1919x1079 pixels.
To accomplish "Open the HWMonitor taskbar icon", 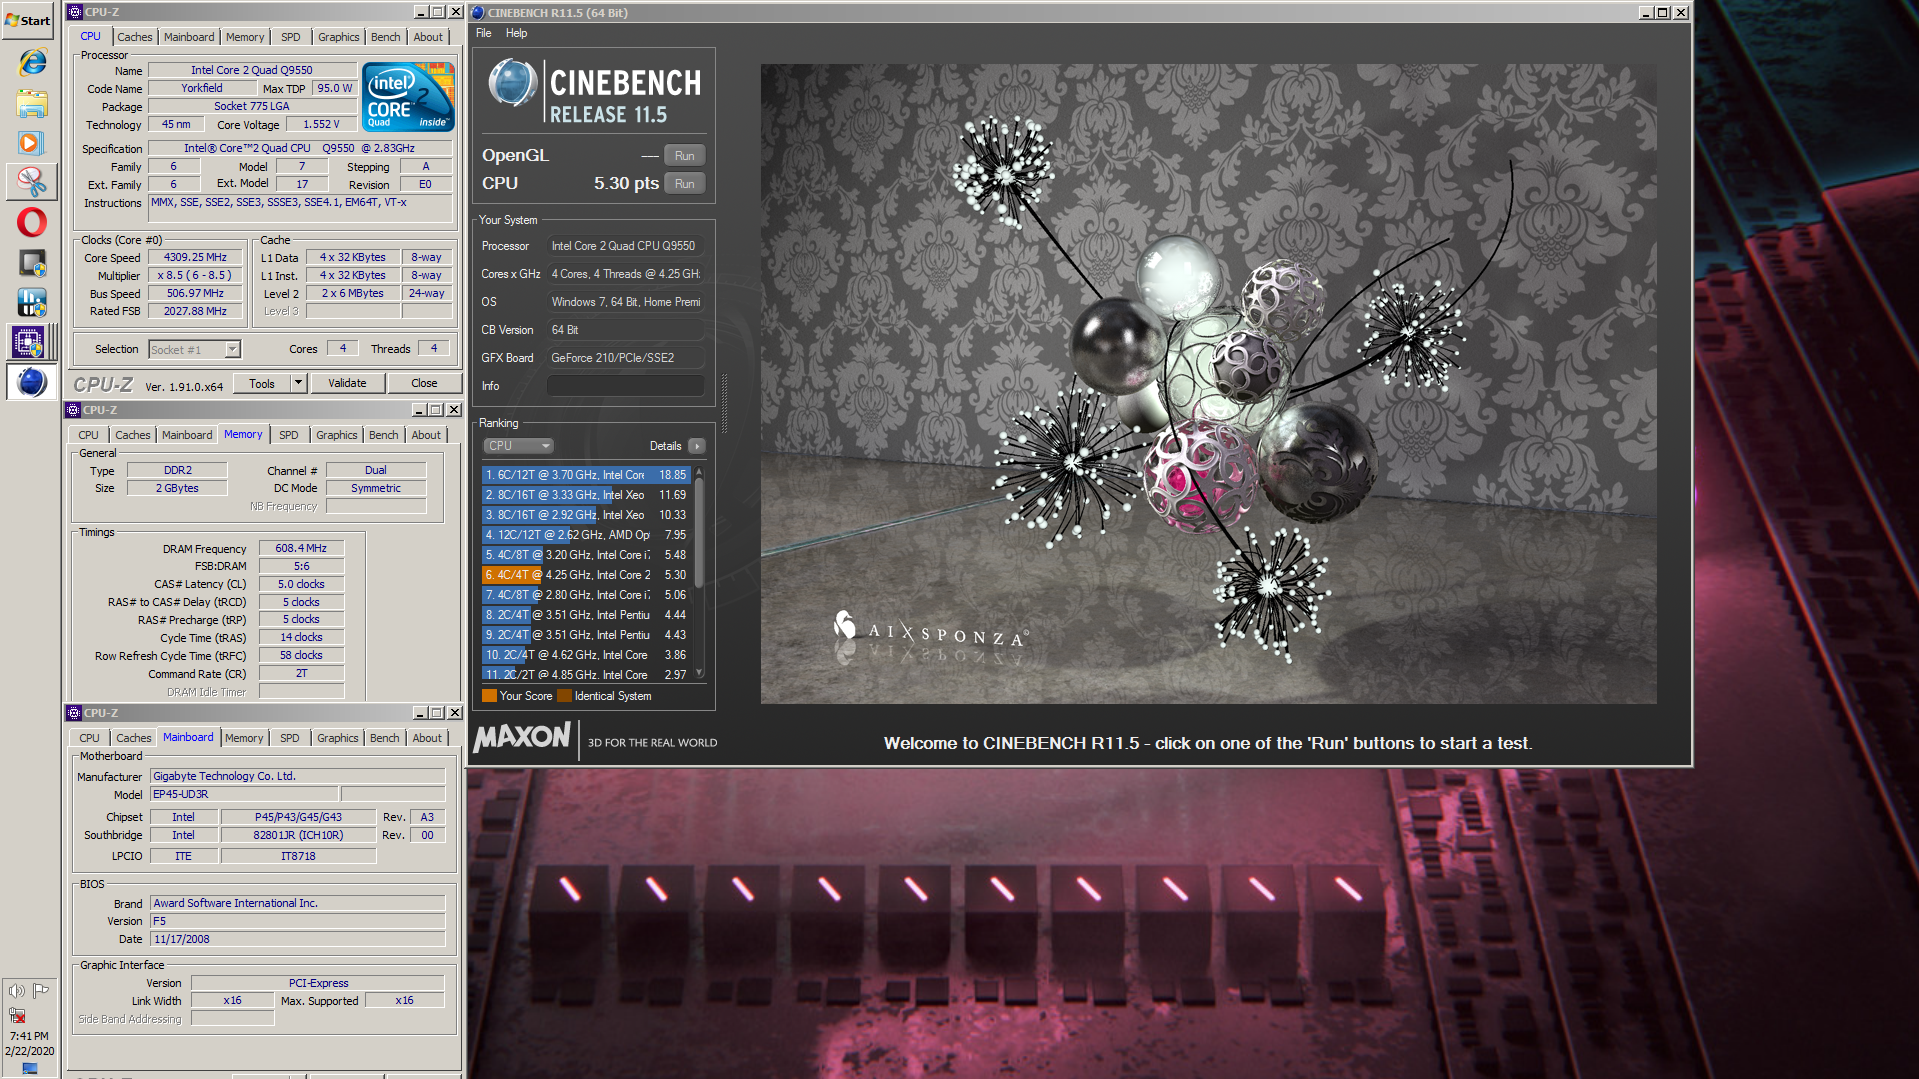I will (31, 302).
